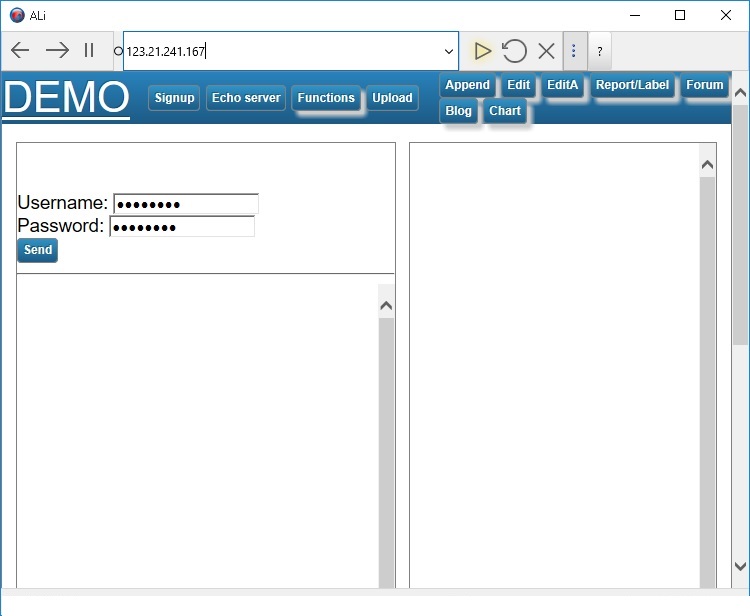This screenshot has width=750, height=616.
Task: Open the three-dot options menu
Action: click(x=573, y=51)
